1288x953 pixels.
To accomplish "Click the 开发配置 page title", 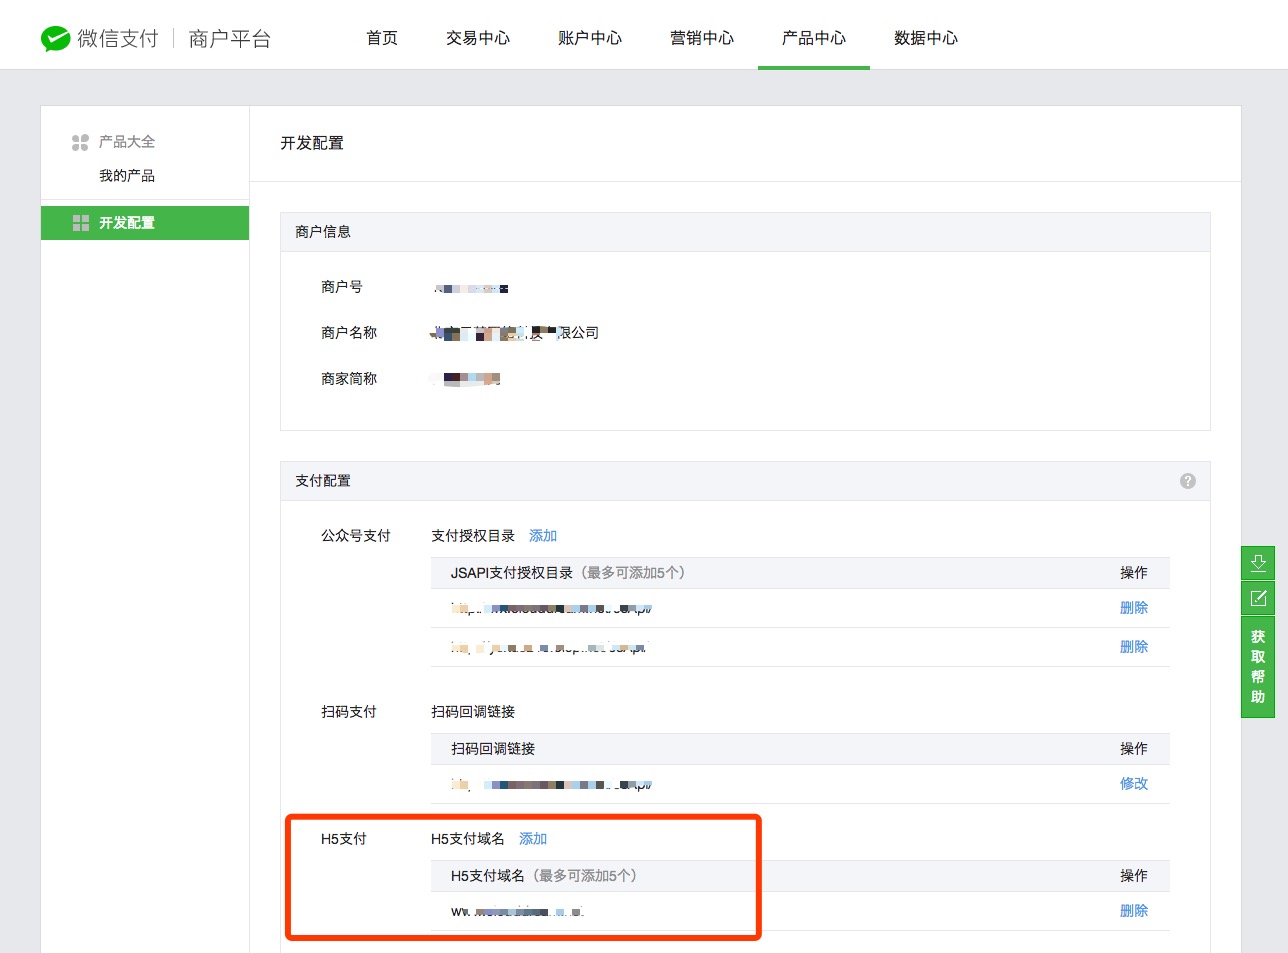I will coord(312,143).
